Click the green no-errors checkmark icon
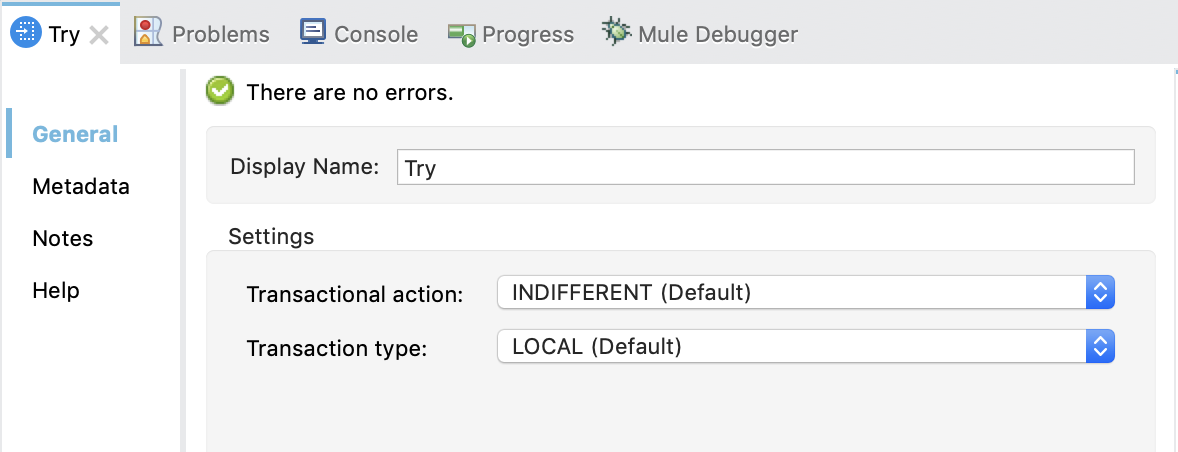1178x452 pixels. [x=220, y=92]
